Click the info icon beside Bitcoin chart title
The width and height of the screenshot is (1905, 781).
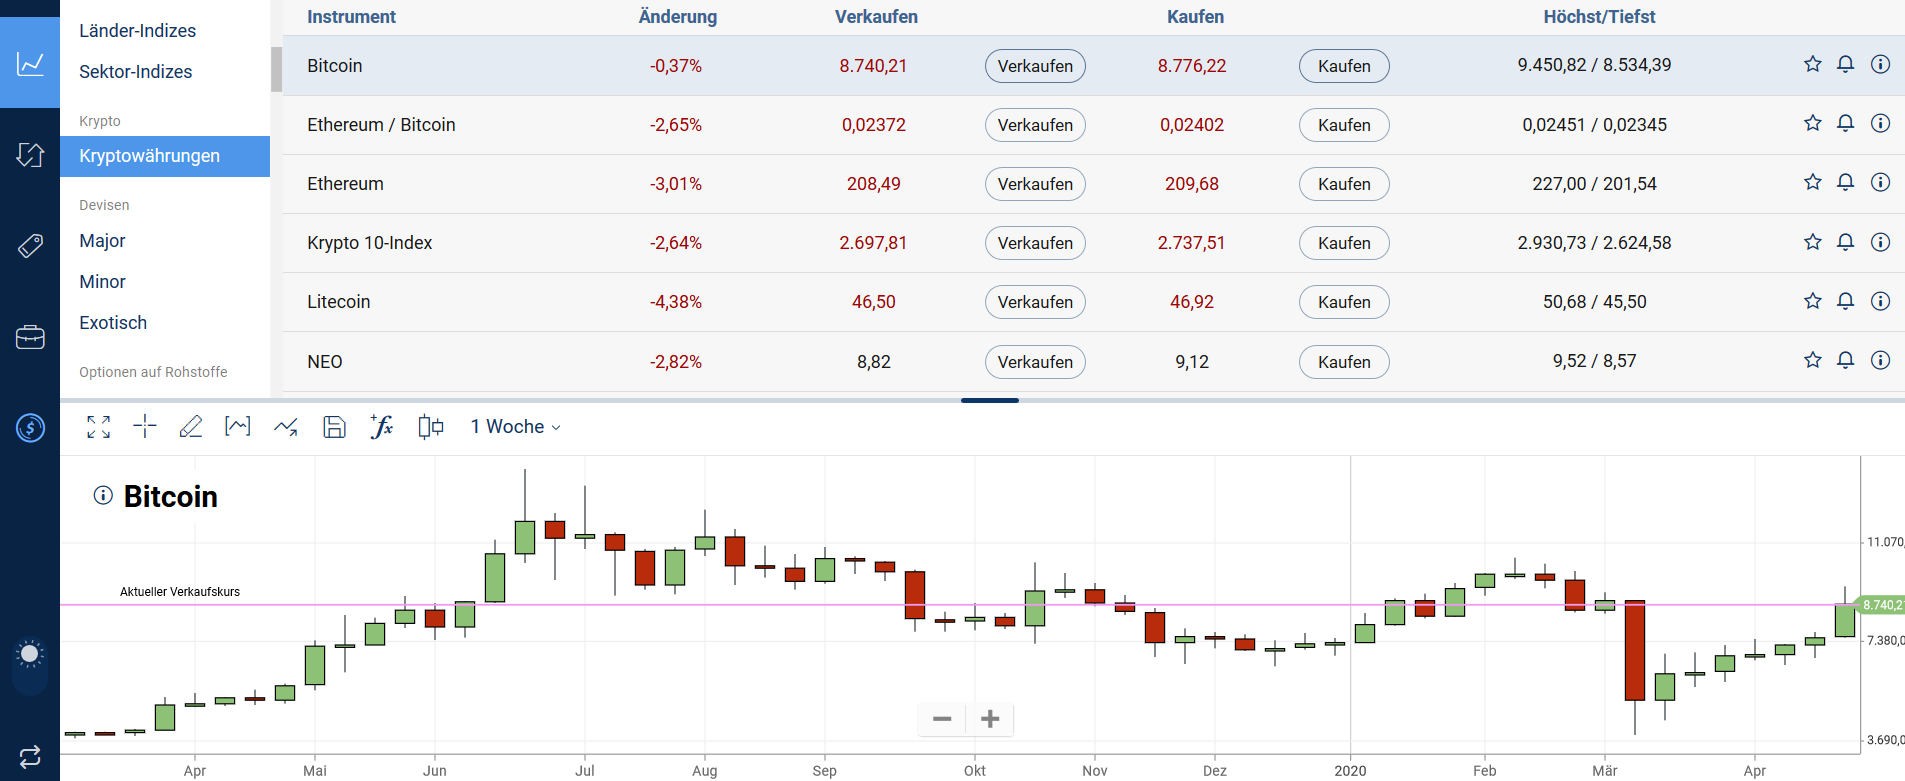point(103,495)
